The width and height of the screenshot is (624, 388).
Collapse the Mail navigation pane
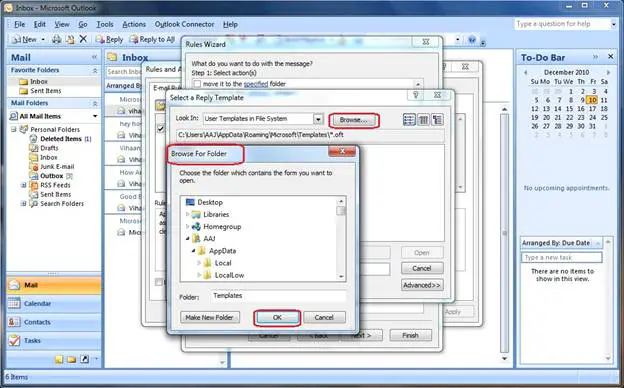tap(94, 57)
